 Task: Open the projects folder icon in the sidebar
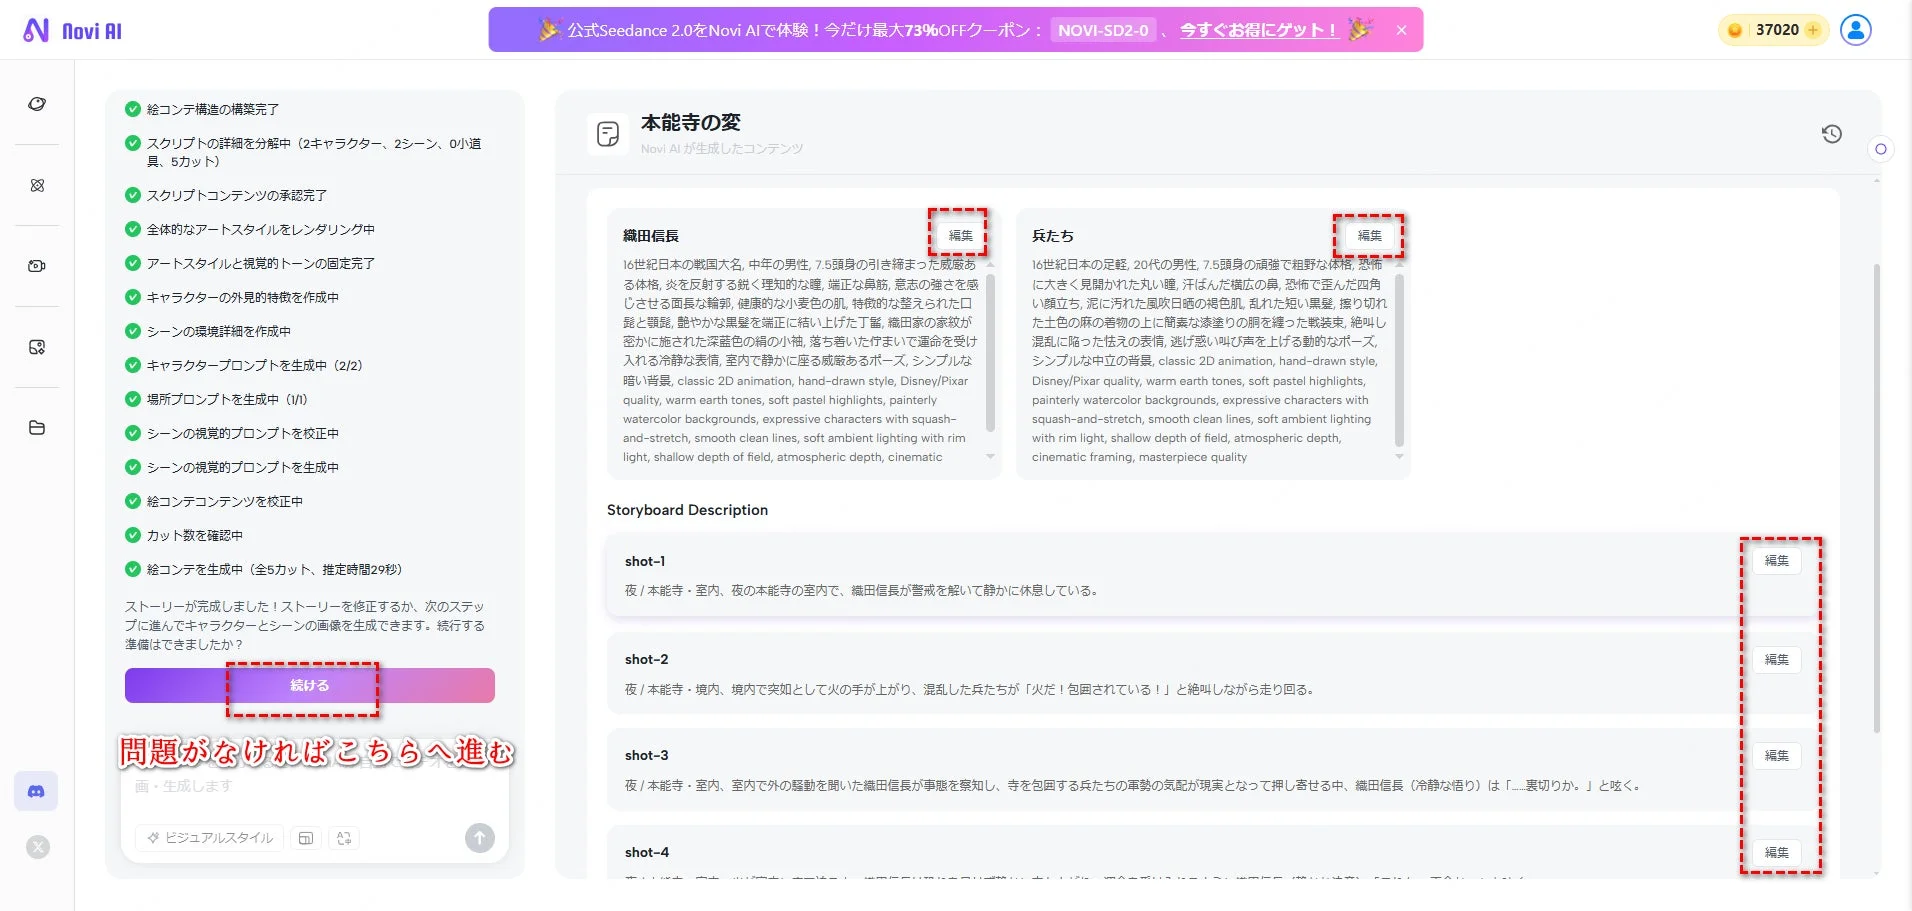37,428
